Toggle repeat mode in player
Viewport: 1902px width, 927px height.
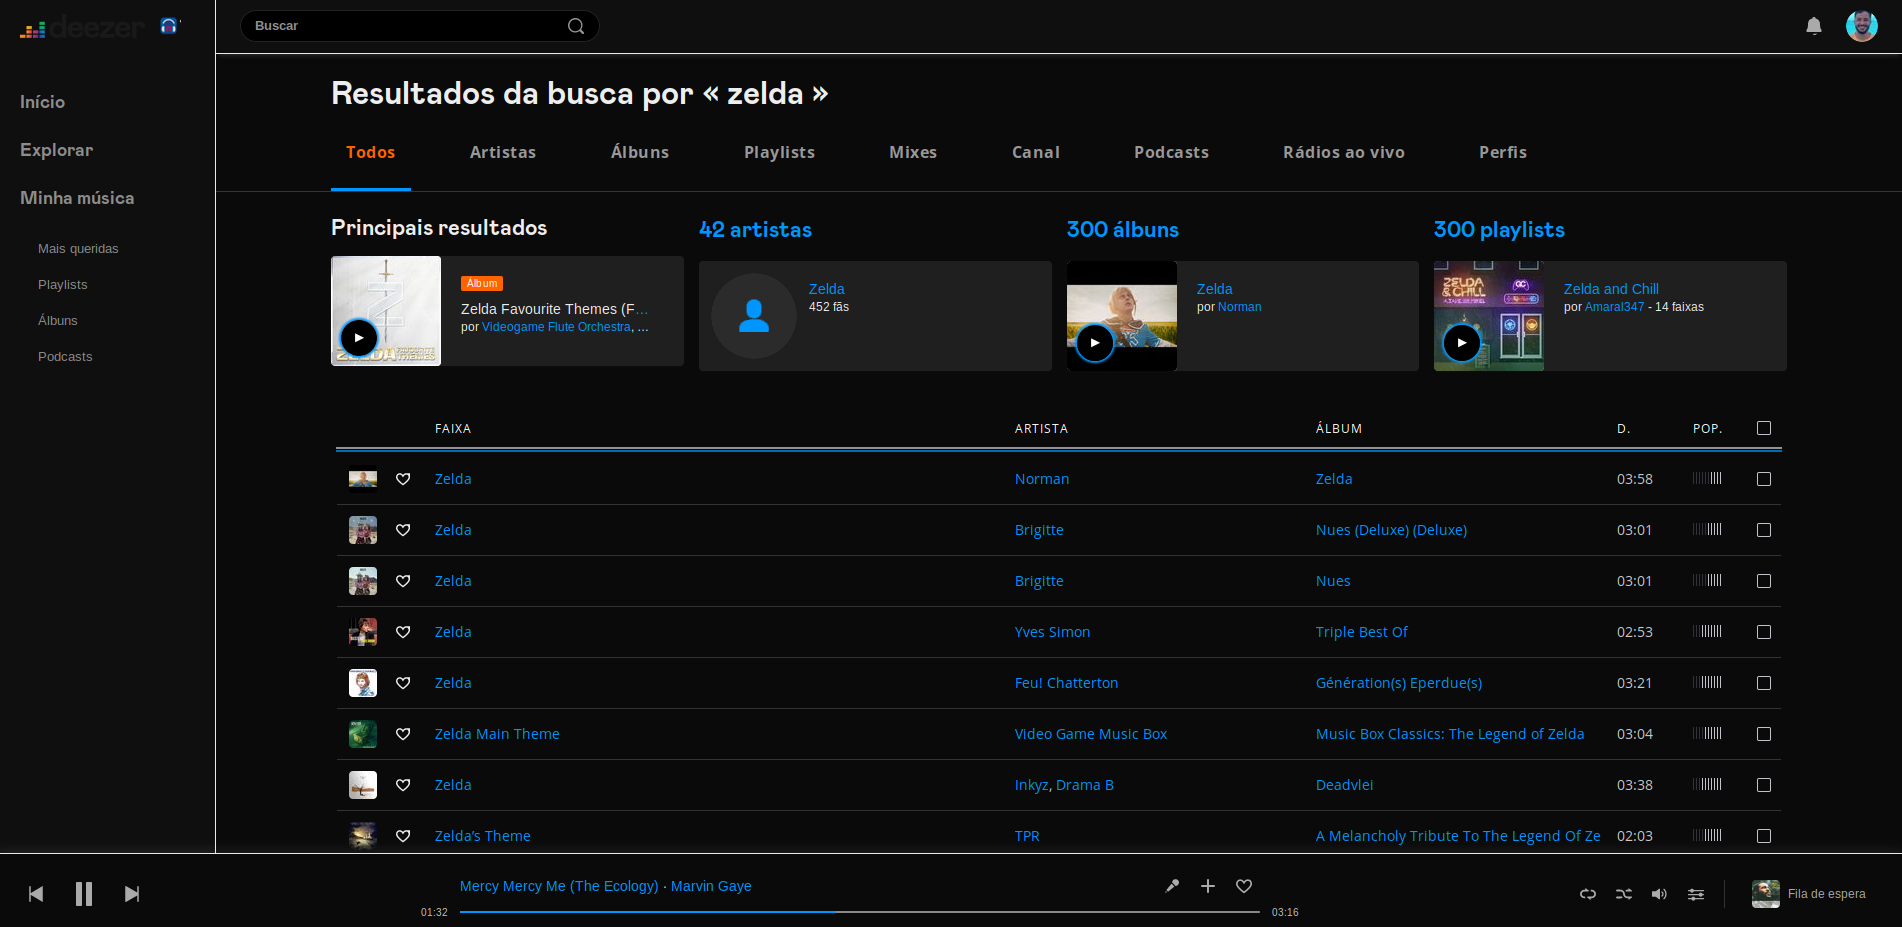click(x=1588, y=894)
